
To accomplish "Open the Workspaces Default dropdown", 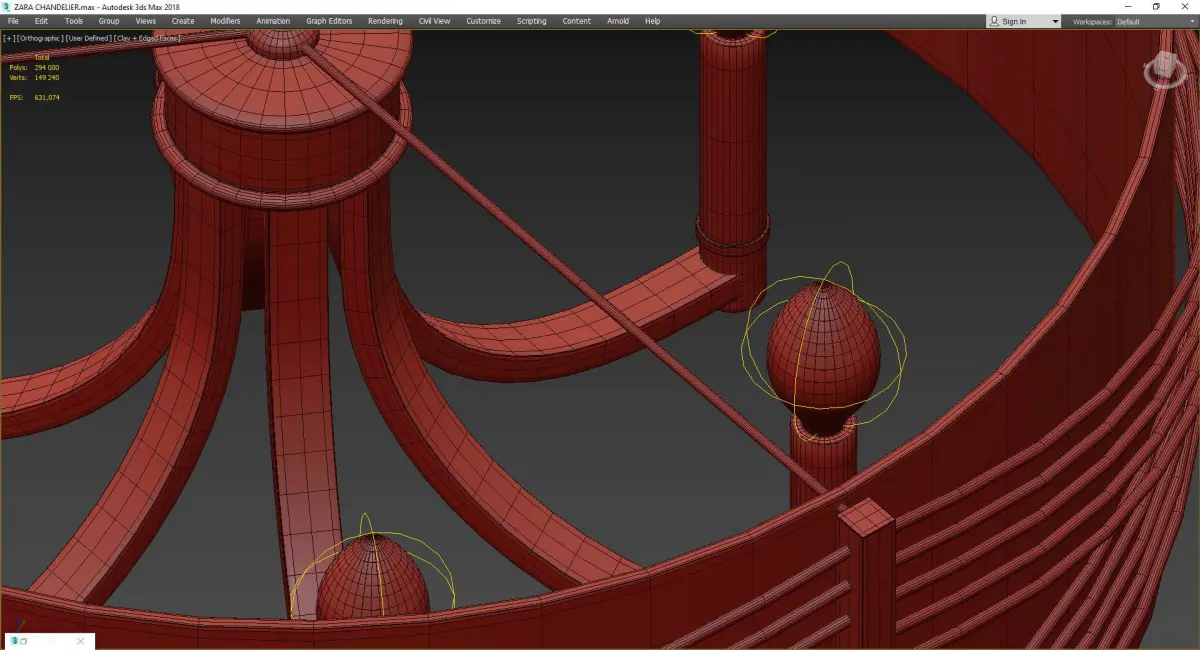I will point(1155,21).
